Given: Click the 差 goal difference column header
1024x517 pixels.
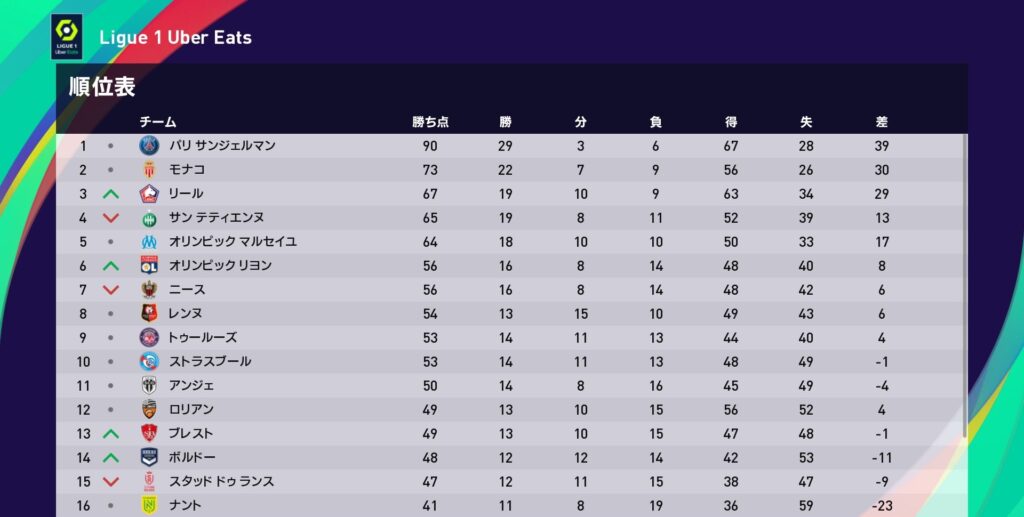Looking at the screenshot, I should (x=881, y=122).
